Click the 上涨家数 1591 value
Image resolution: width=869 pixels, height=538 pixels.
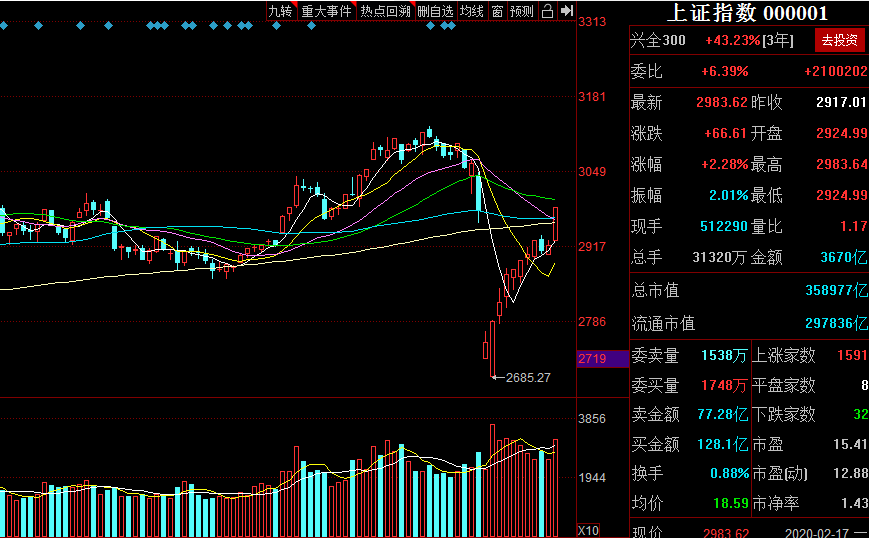(x=852, y=355)
